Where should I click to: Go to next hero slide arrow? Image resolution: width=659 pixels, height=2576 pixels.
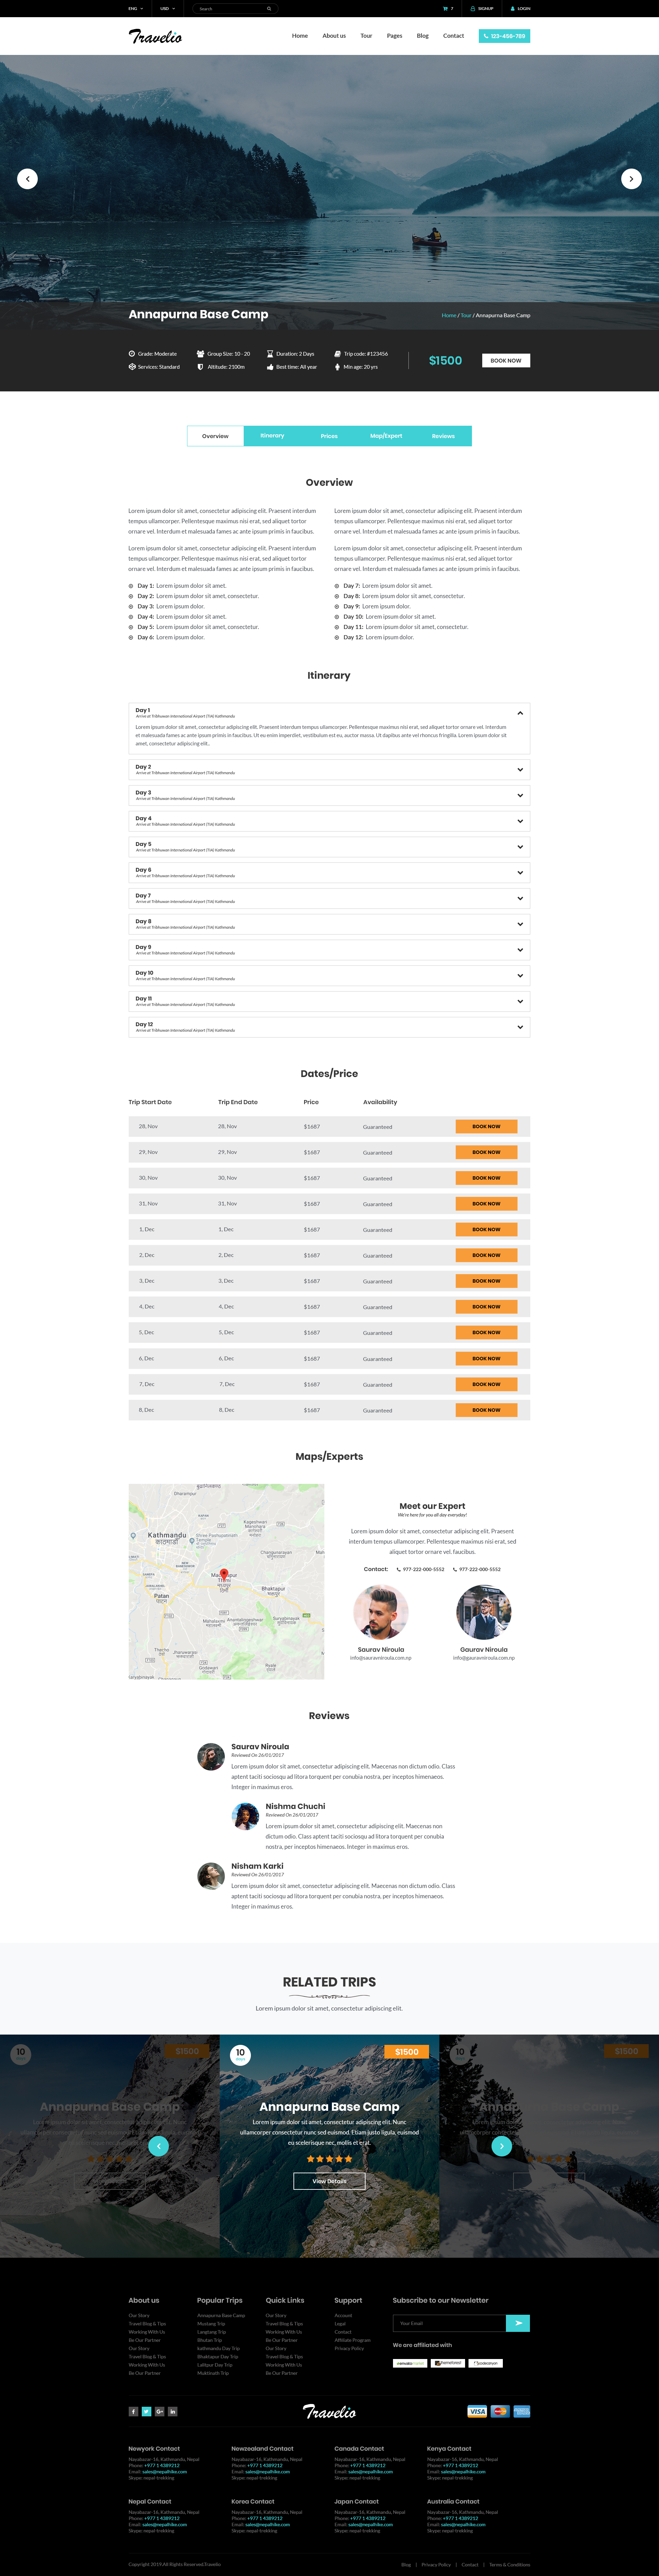(x=631, y=179)
